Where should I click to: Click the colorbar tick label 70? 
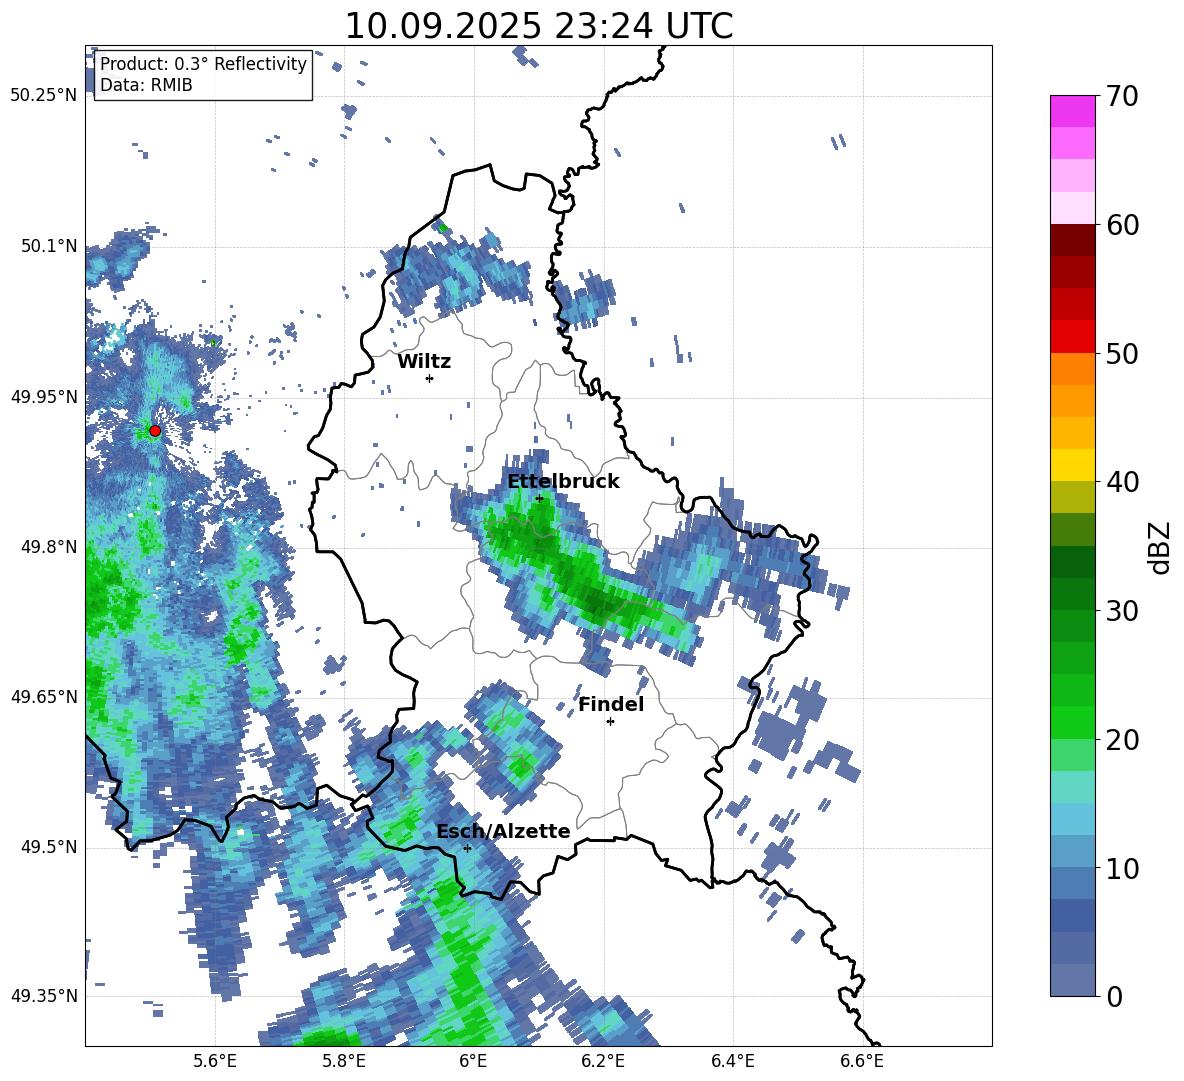pyautogui.click(x=1122, y=96)
